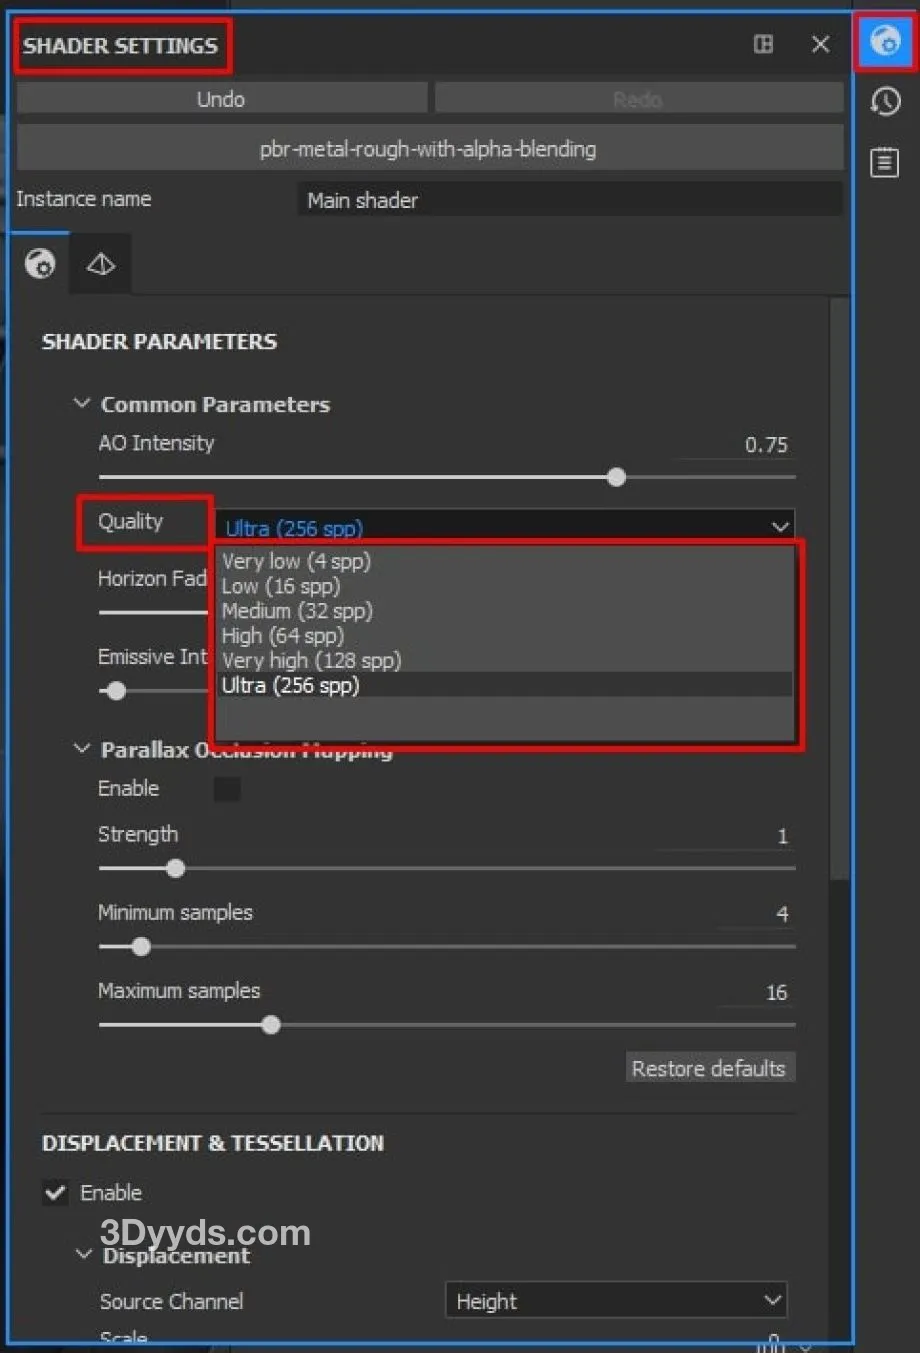Pick Very high (128 spp) from list
Viewport: 920px width, 1353px height.
(311, 660)
